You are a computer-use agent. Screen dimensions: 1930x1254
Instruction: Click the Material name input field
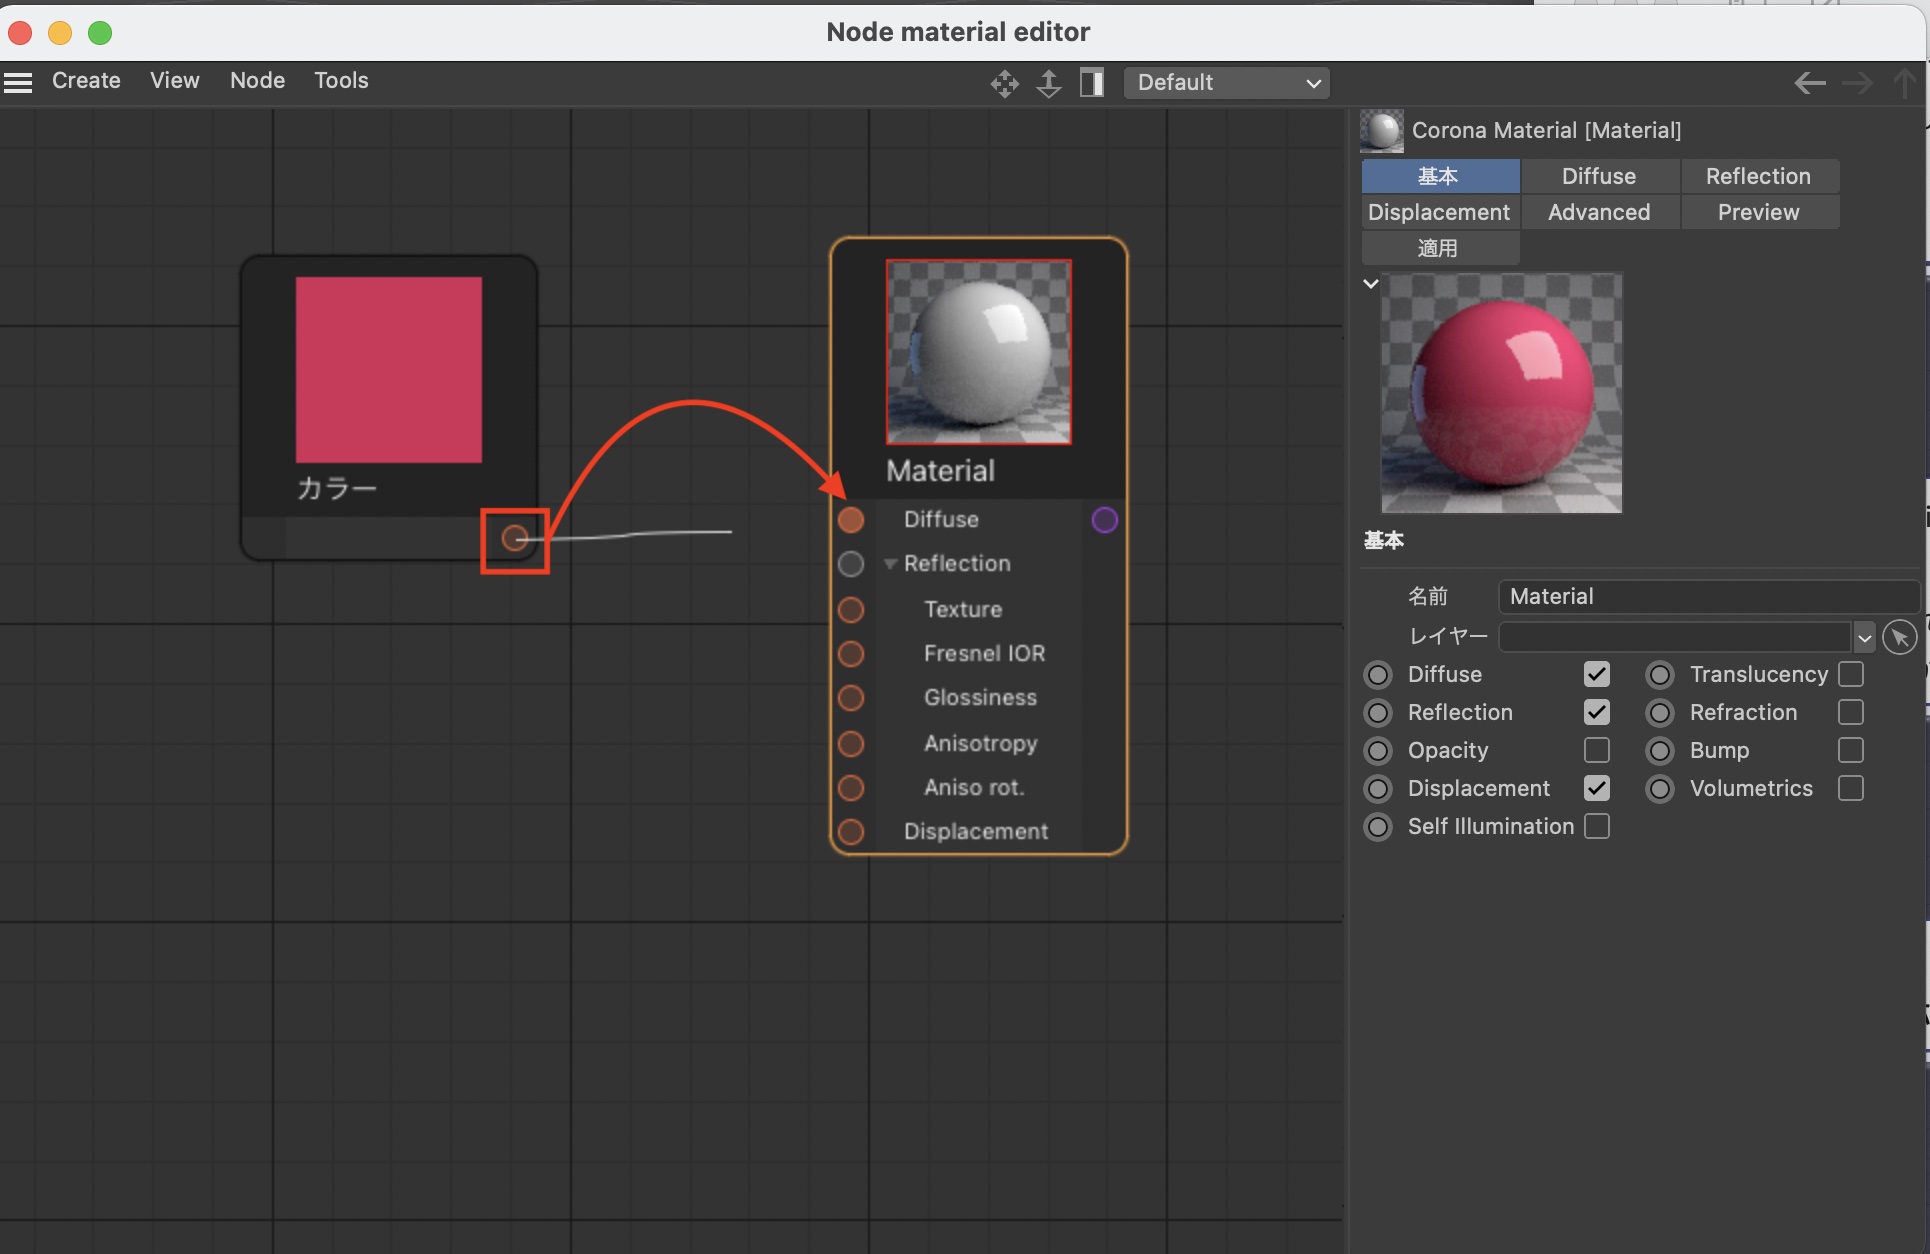[x=1707, y=596]
